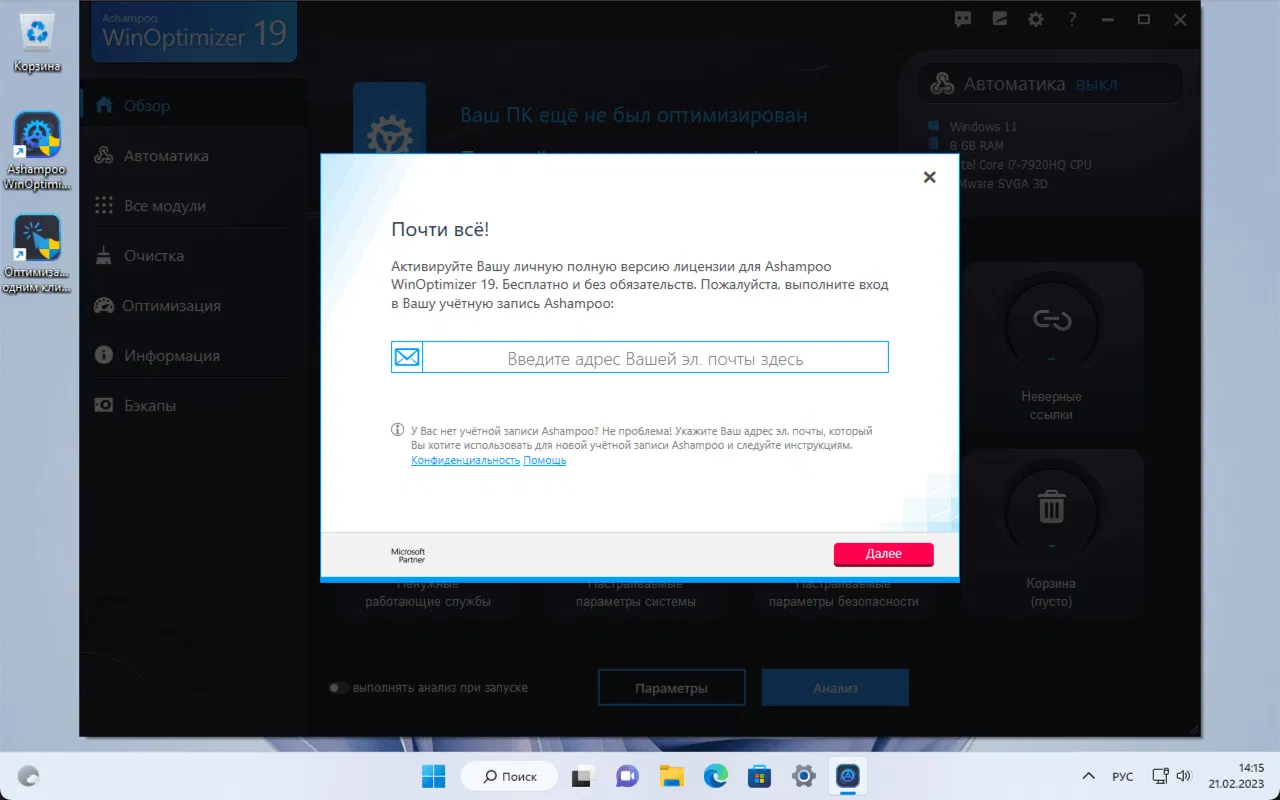Open File Explorer from the taskbar
The width and height of the screenshot is (1280, 800).
(671, 776)
